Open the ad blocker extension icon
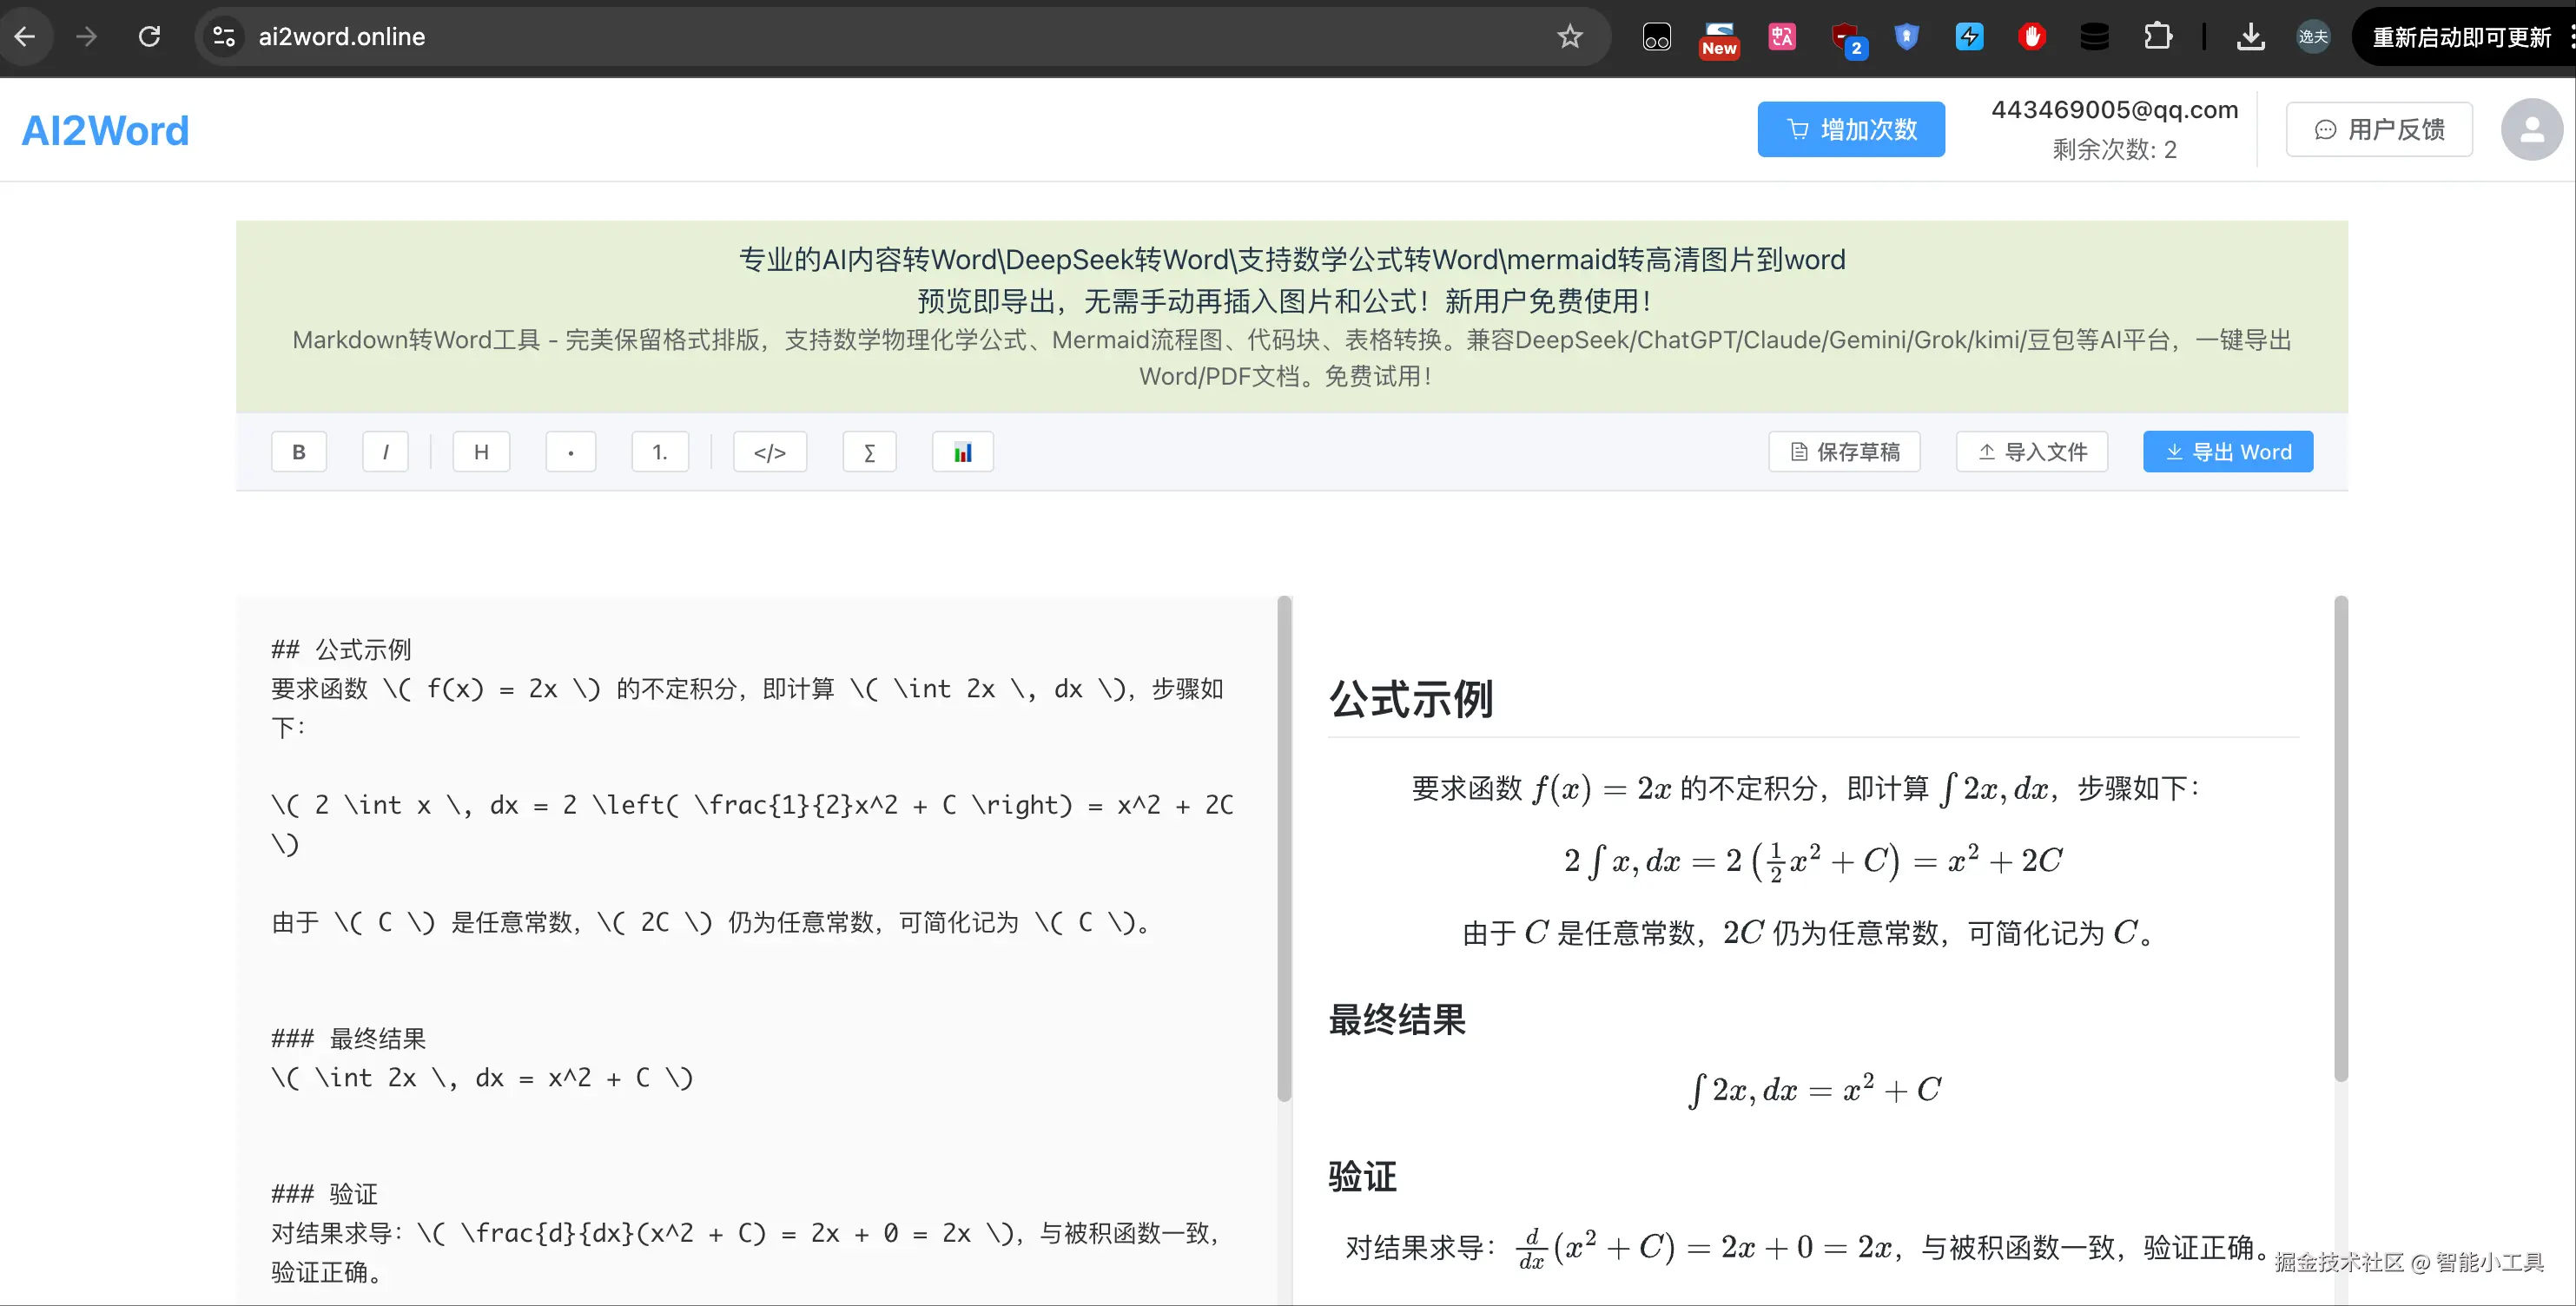 click(x=2032, y=36)
